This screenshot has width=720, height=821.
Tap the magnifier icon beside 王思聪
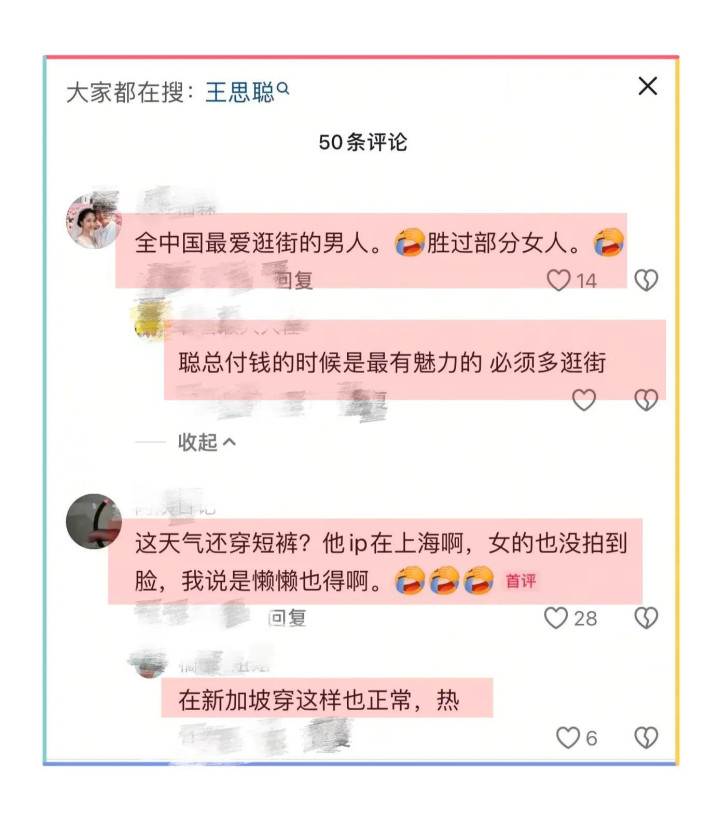[x=283, y=88]
